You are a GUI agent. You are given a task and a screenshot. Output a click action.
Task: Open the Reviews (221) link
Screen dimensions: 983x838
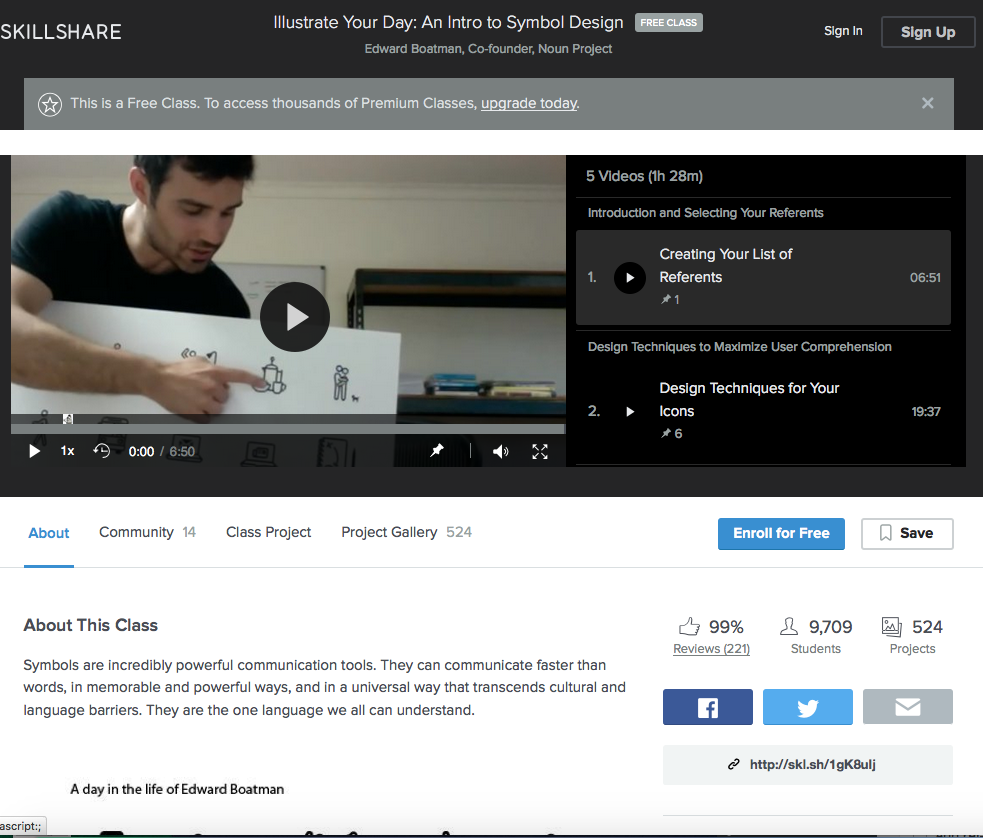pyautogui.click(x=712, y=649)
